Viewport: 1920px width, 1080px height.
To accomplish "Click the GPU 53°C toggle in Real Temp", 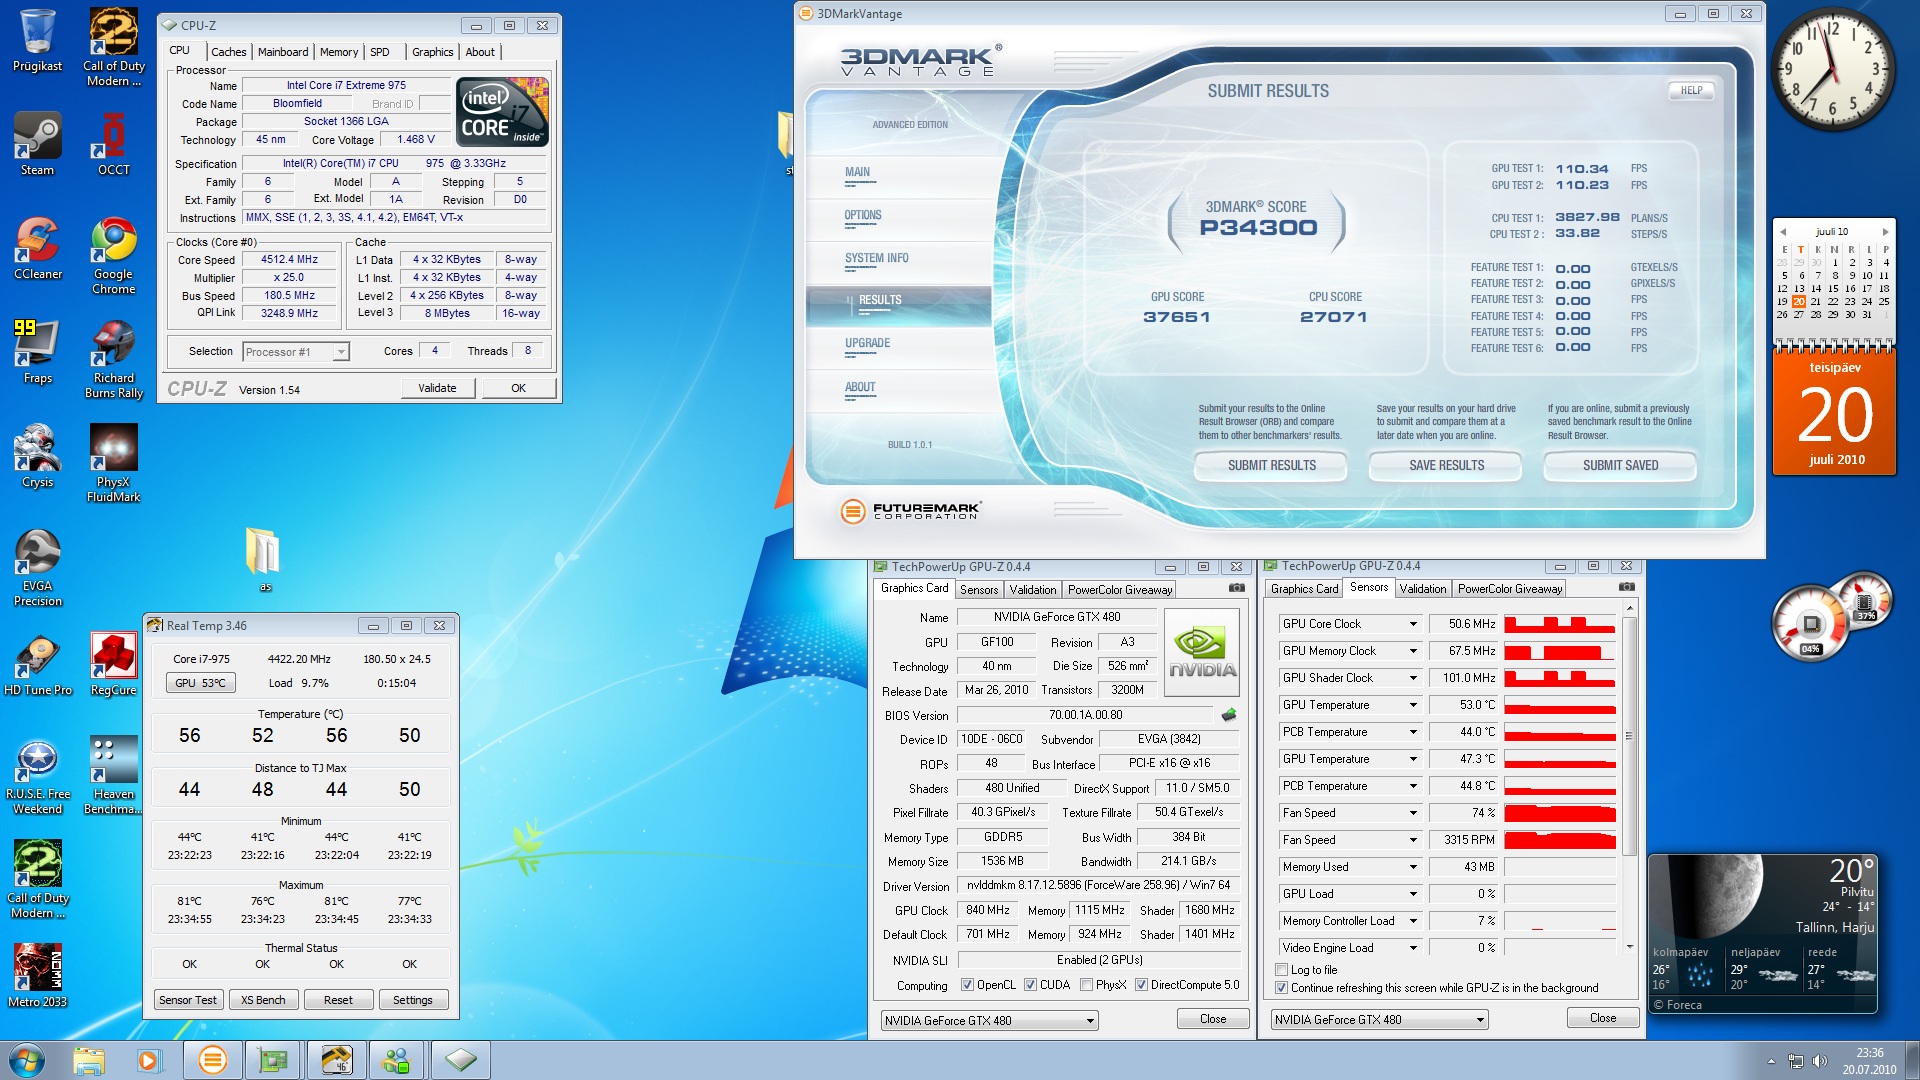I will tap(200, 683).
